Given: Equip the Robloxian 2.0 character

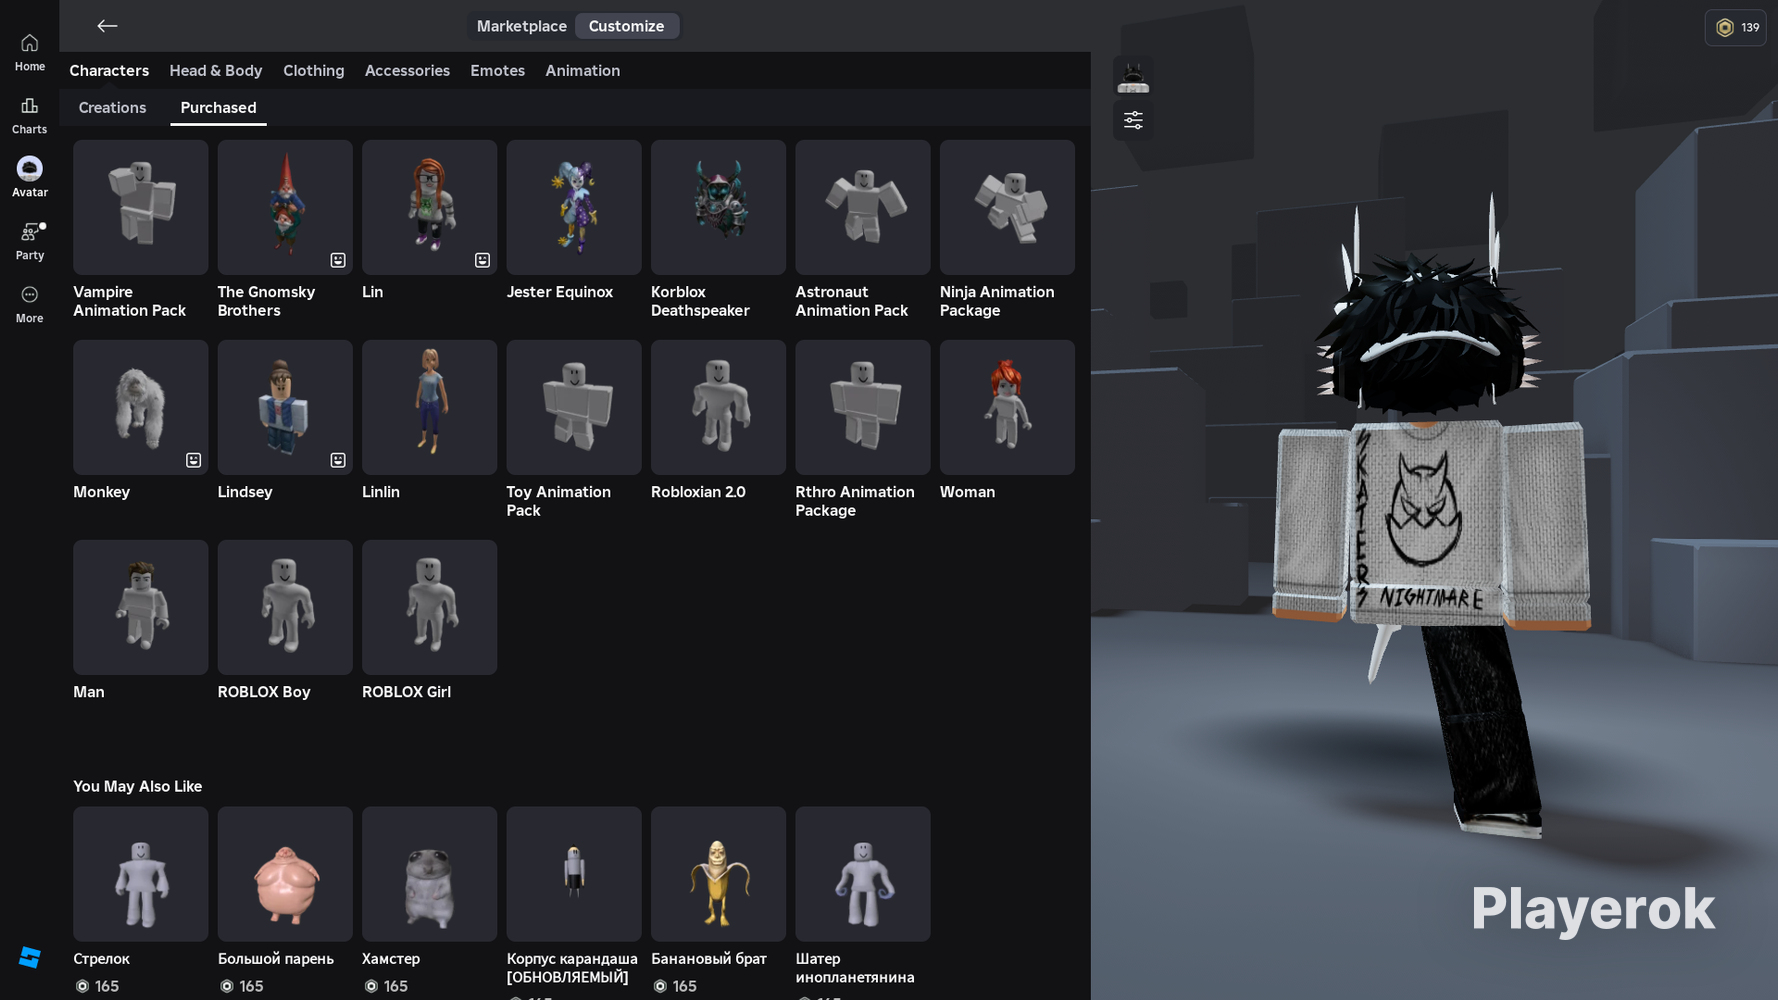Looking at the screenshot, I should pos(718,407).
